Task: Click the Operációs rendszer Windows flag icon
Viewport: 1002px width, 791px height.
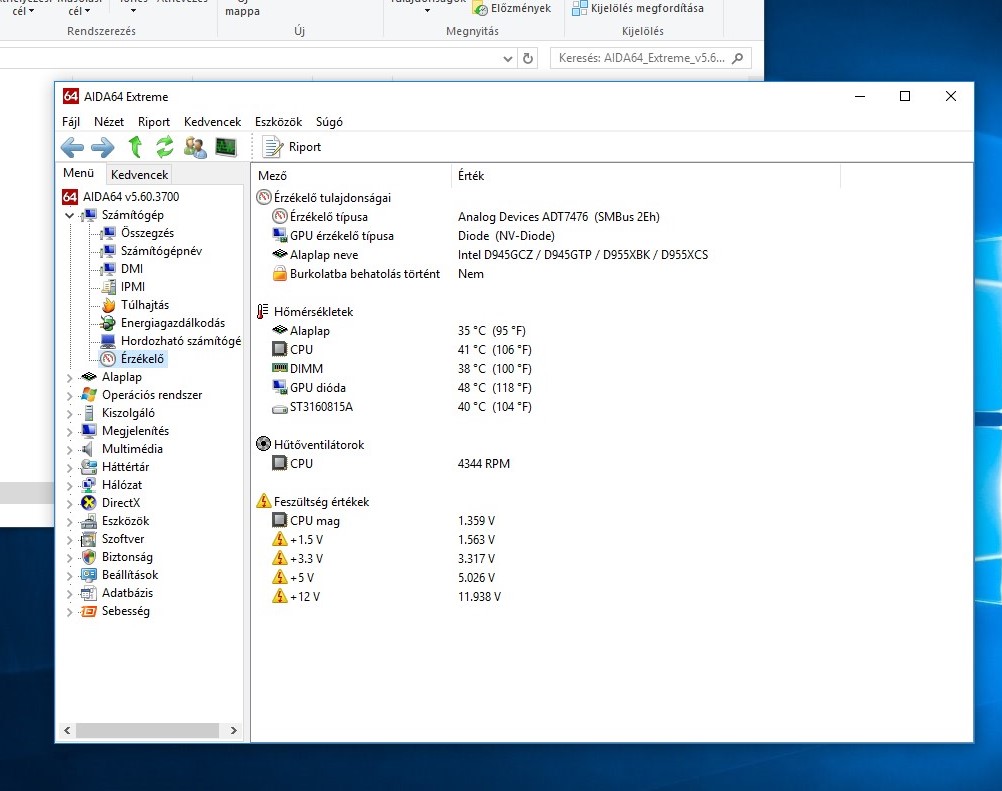Action: tap(89, 394)
